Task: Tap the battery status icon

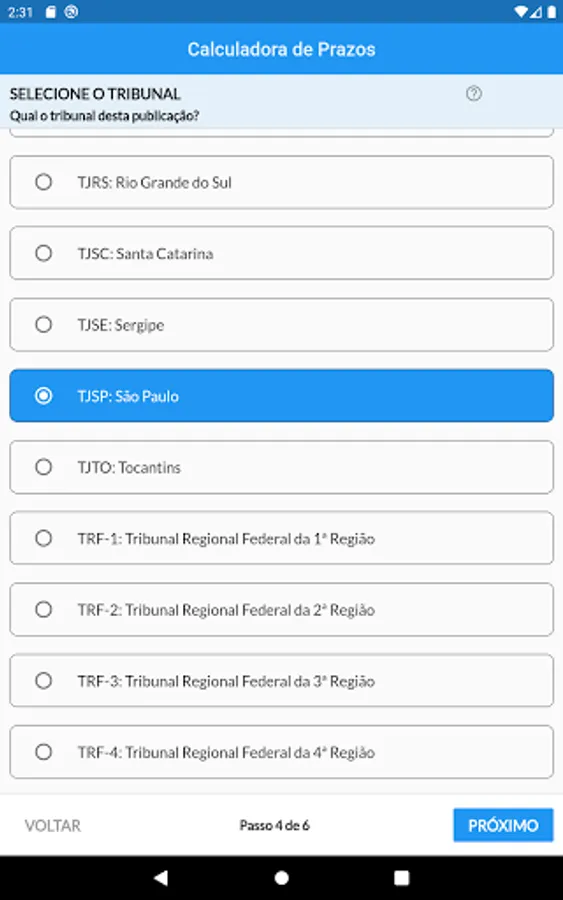Action: point(552,11)
